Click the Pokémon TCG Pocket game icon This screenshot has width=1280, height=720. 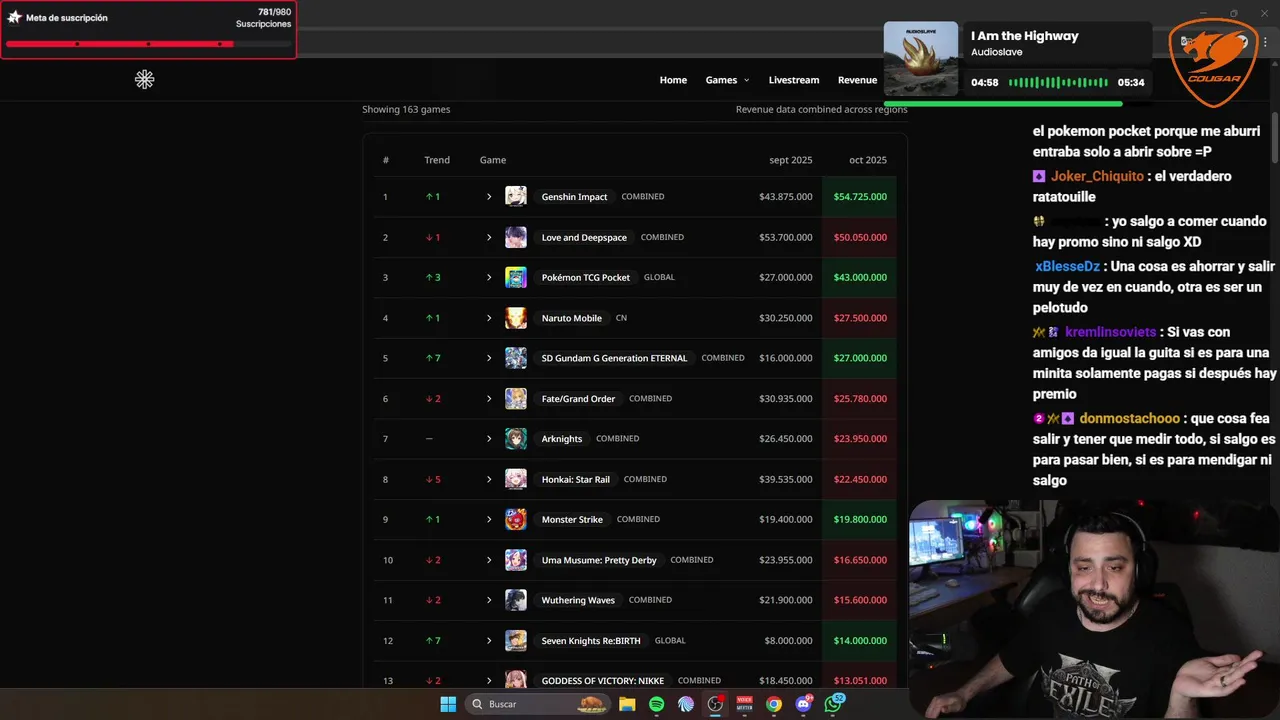click(516, 277)
